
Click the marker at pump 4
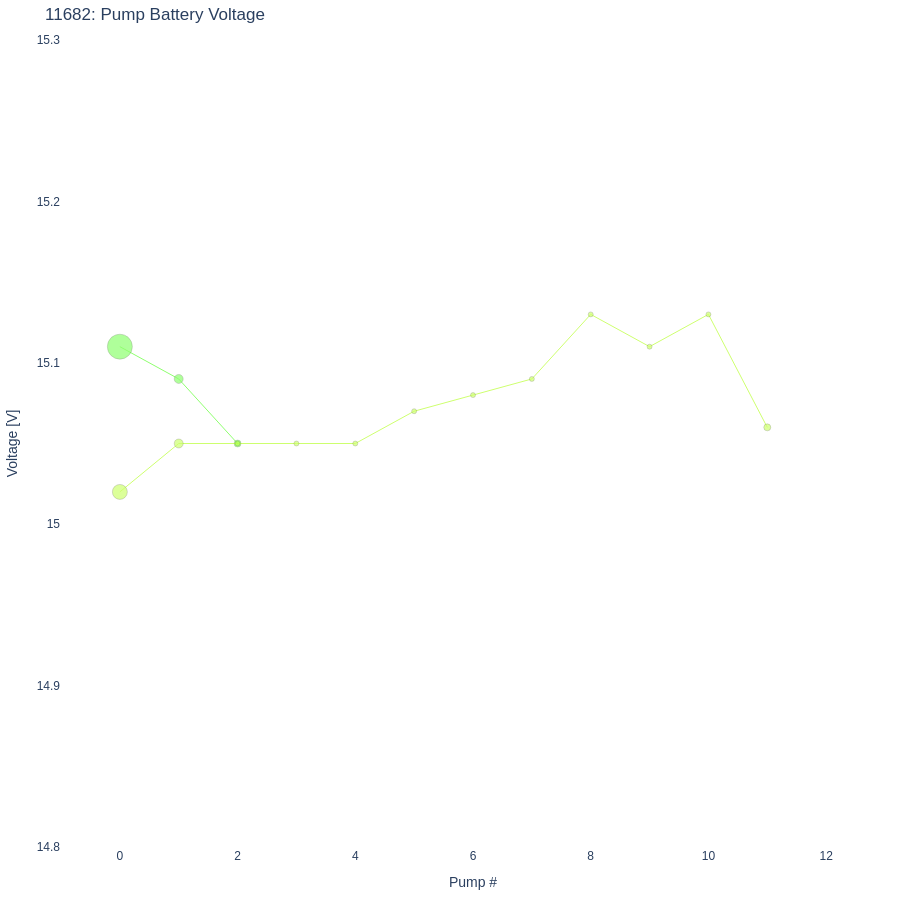coord(355,444)
